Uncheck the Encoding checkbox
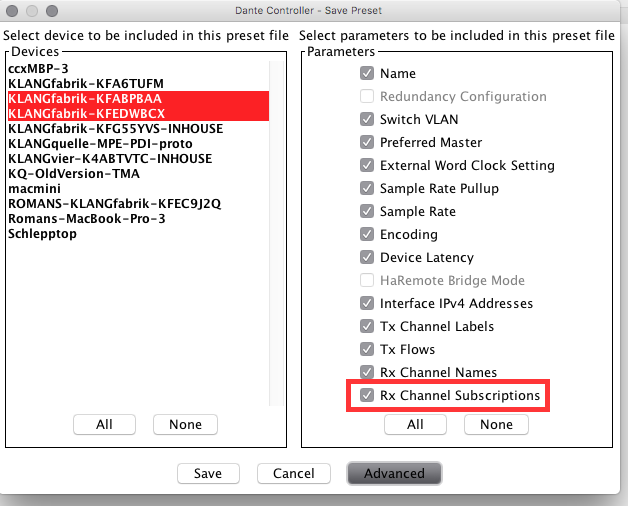Screen dimensions: 628x506 coord(367,234)
